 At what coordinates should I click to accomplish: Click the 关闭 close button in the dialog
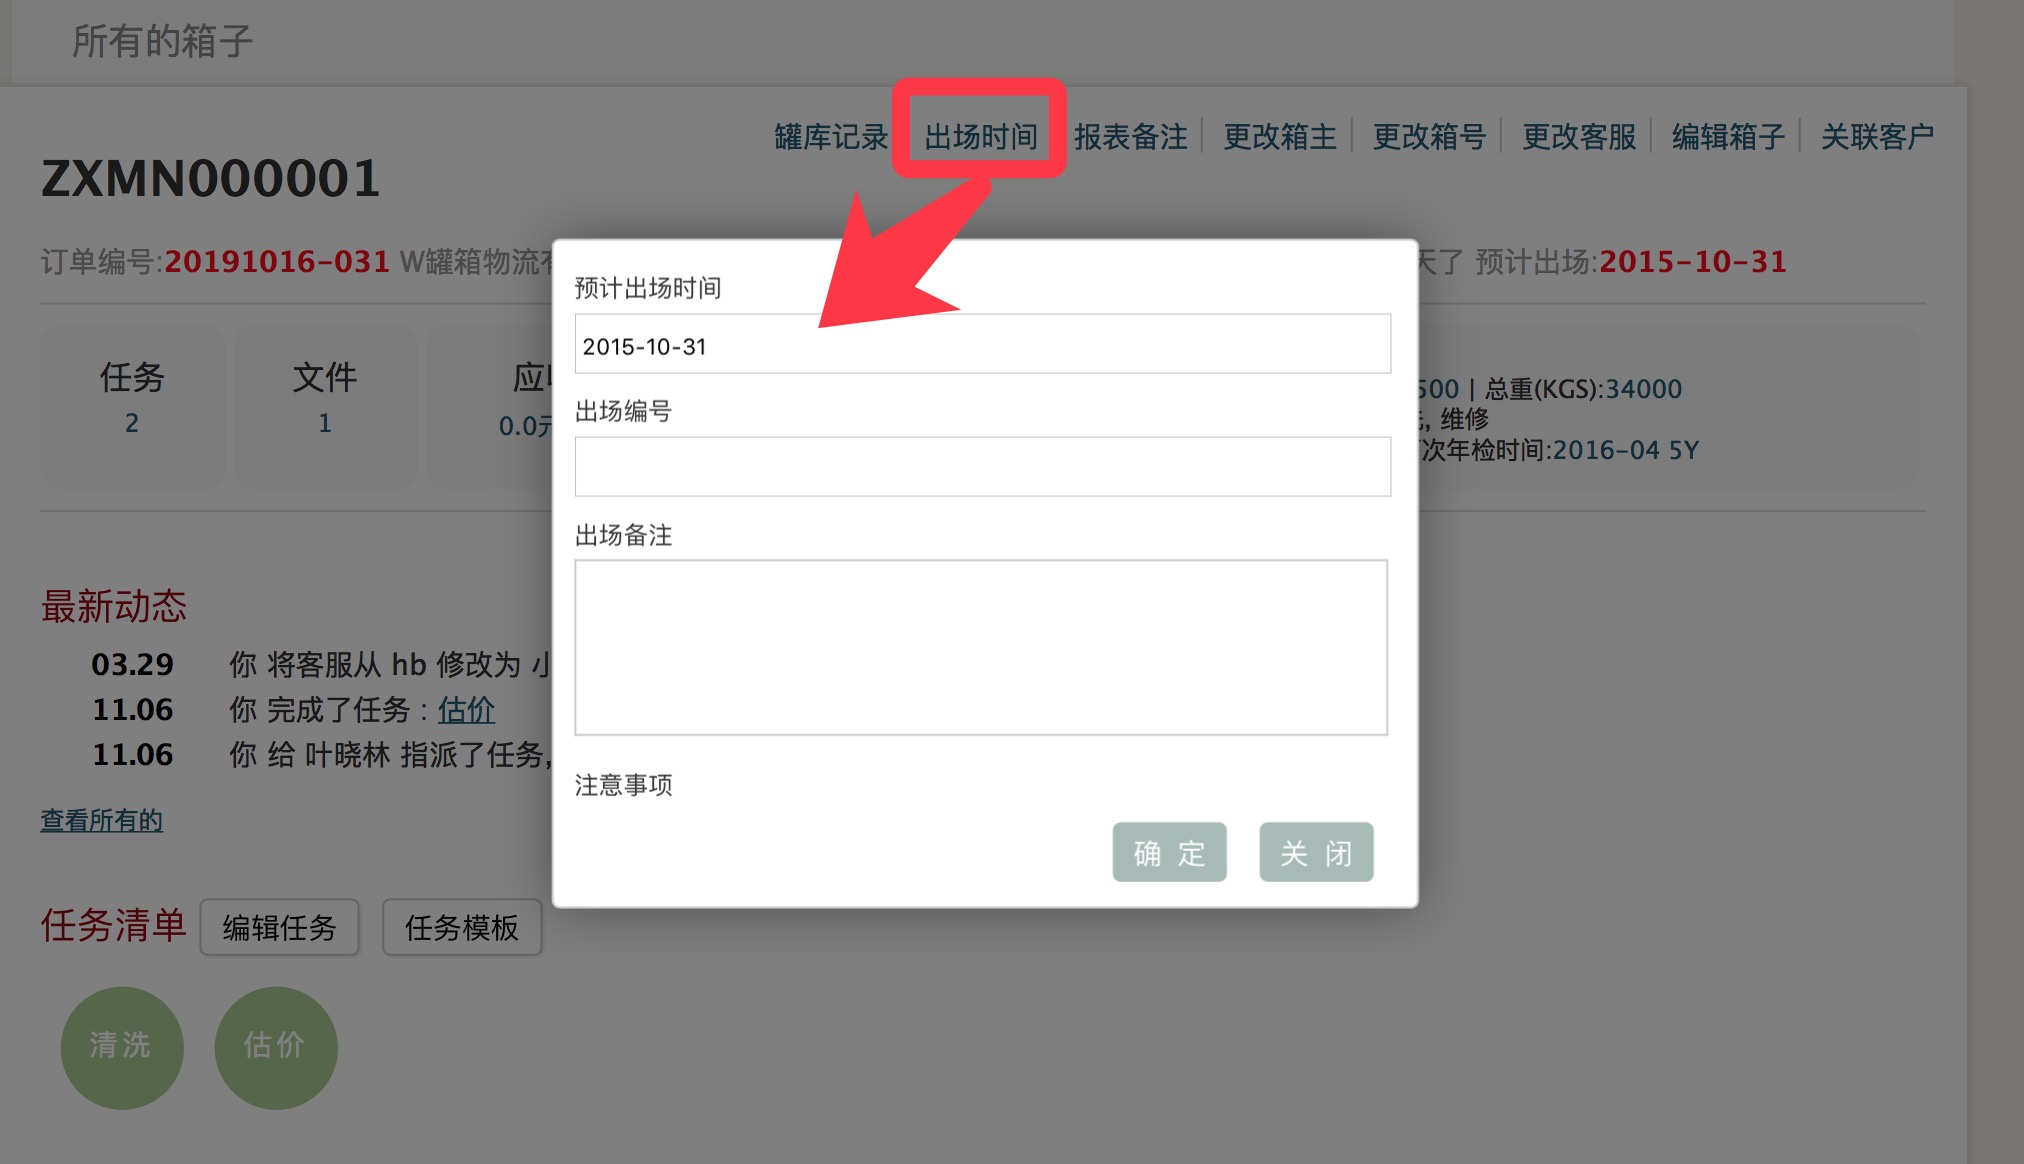[1316, 852]
